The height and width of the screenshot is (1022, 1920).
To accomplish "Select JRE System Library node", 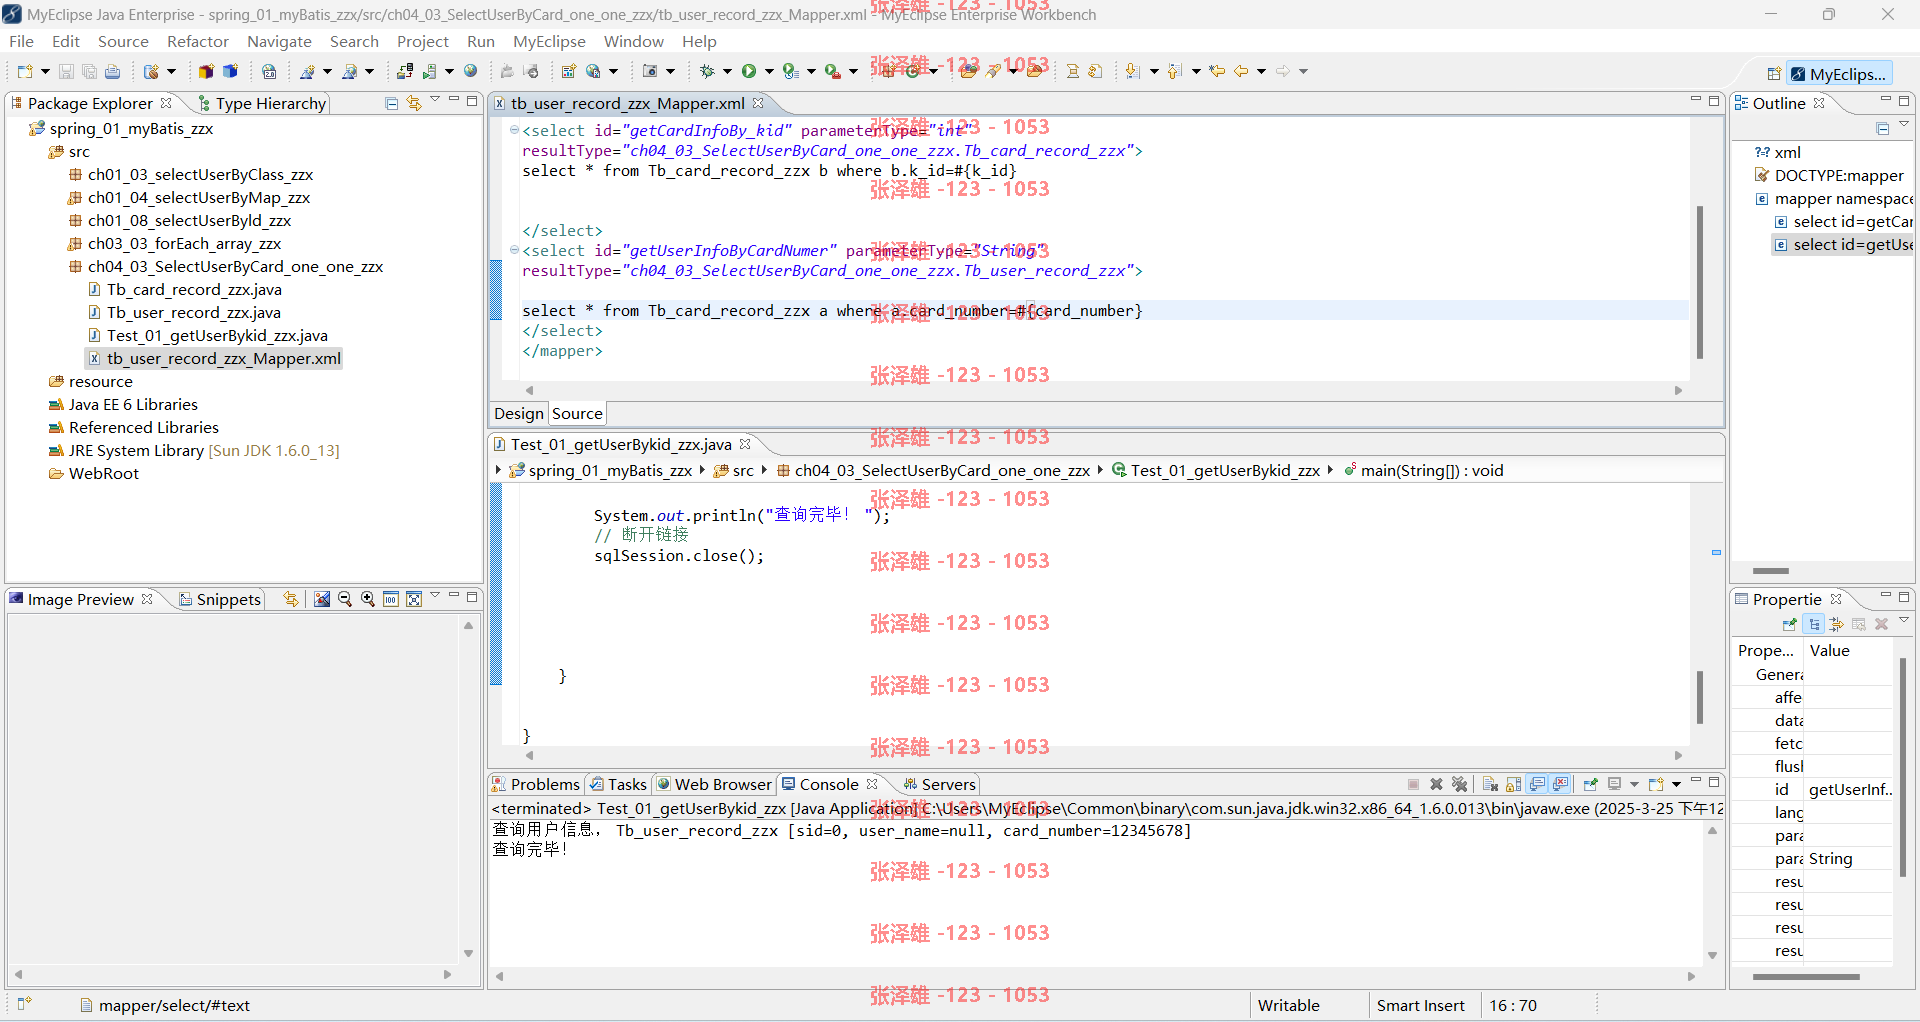I will [195, 450].
